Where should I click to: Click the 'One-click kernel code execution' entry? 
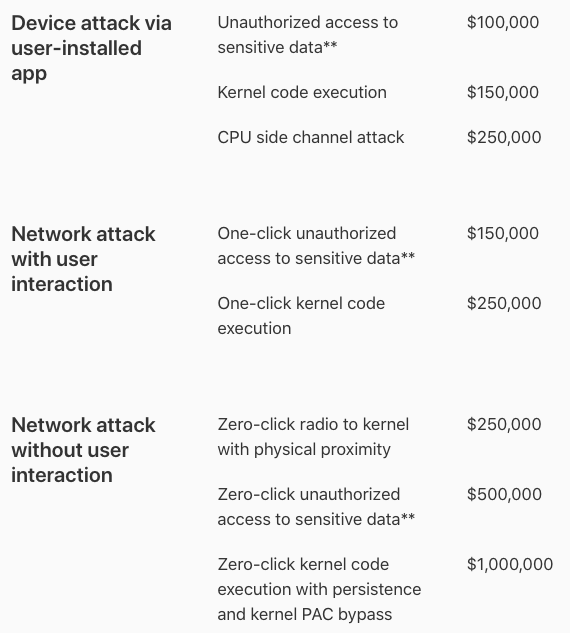[x=301, y=316]
